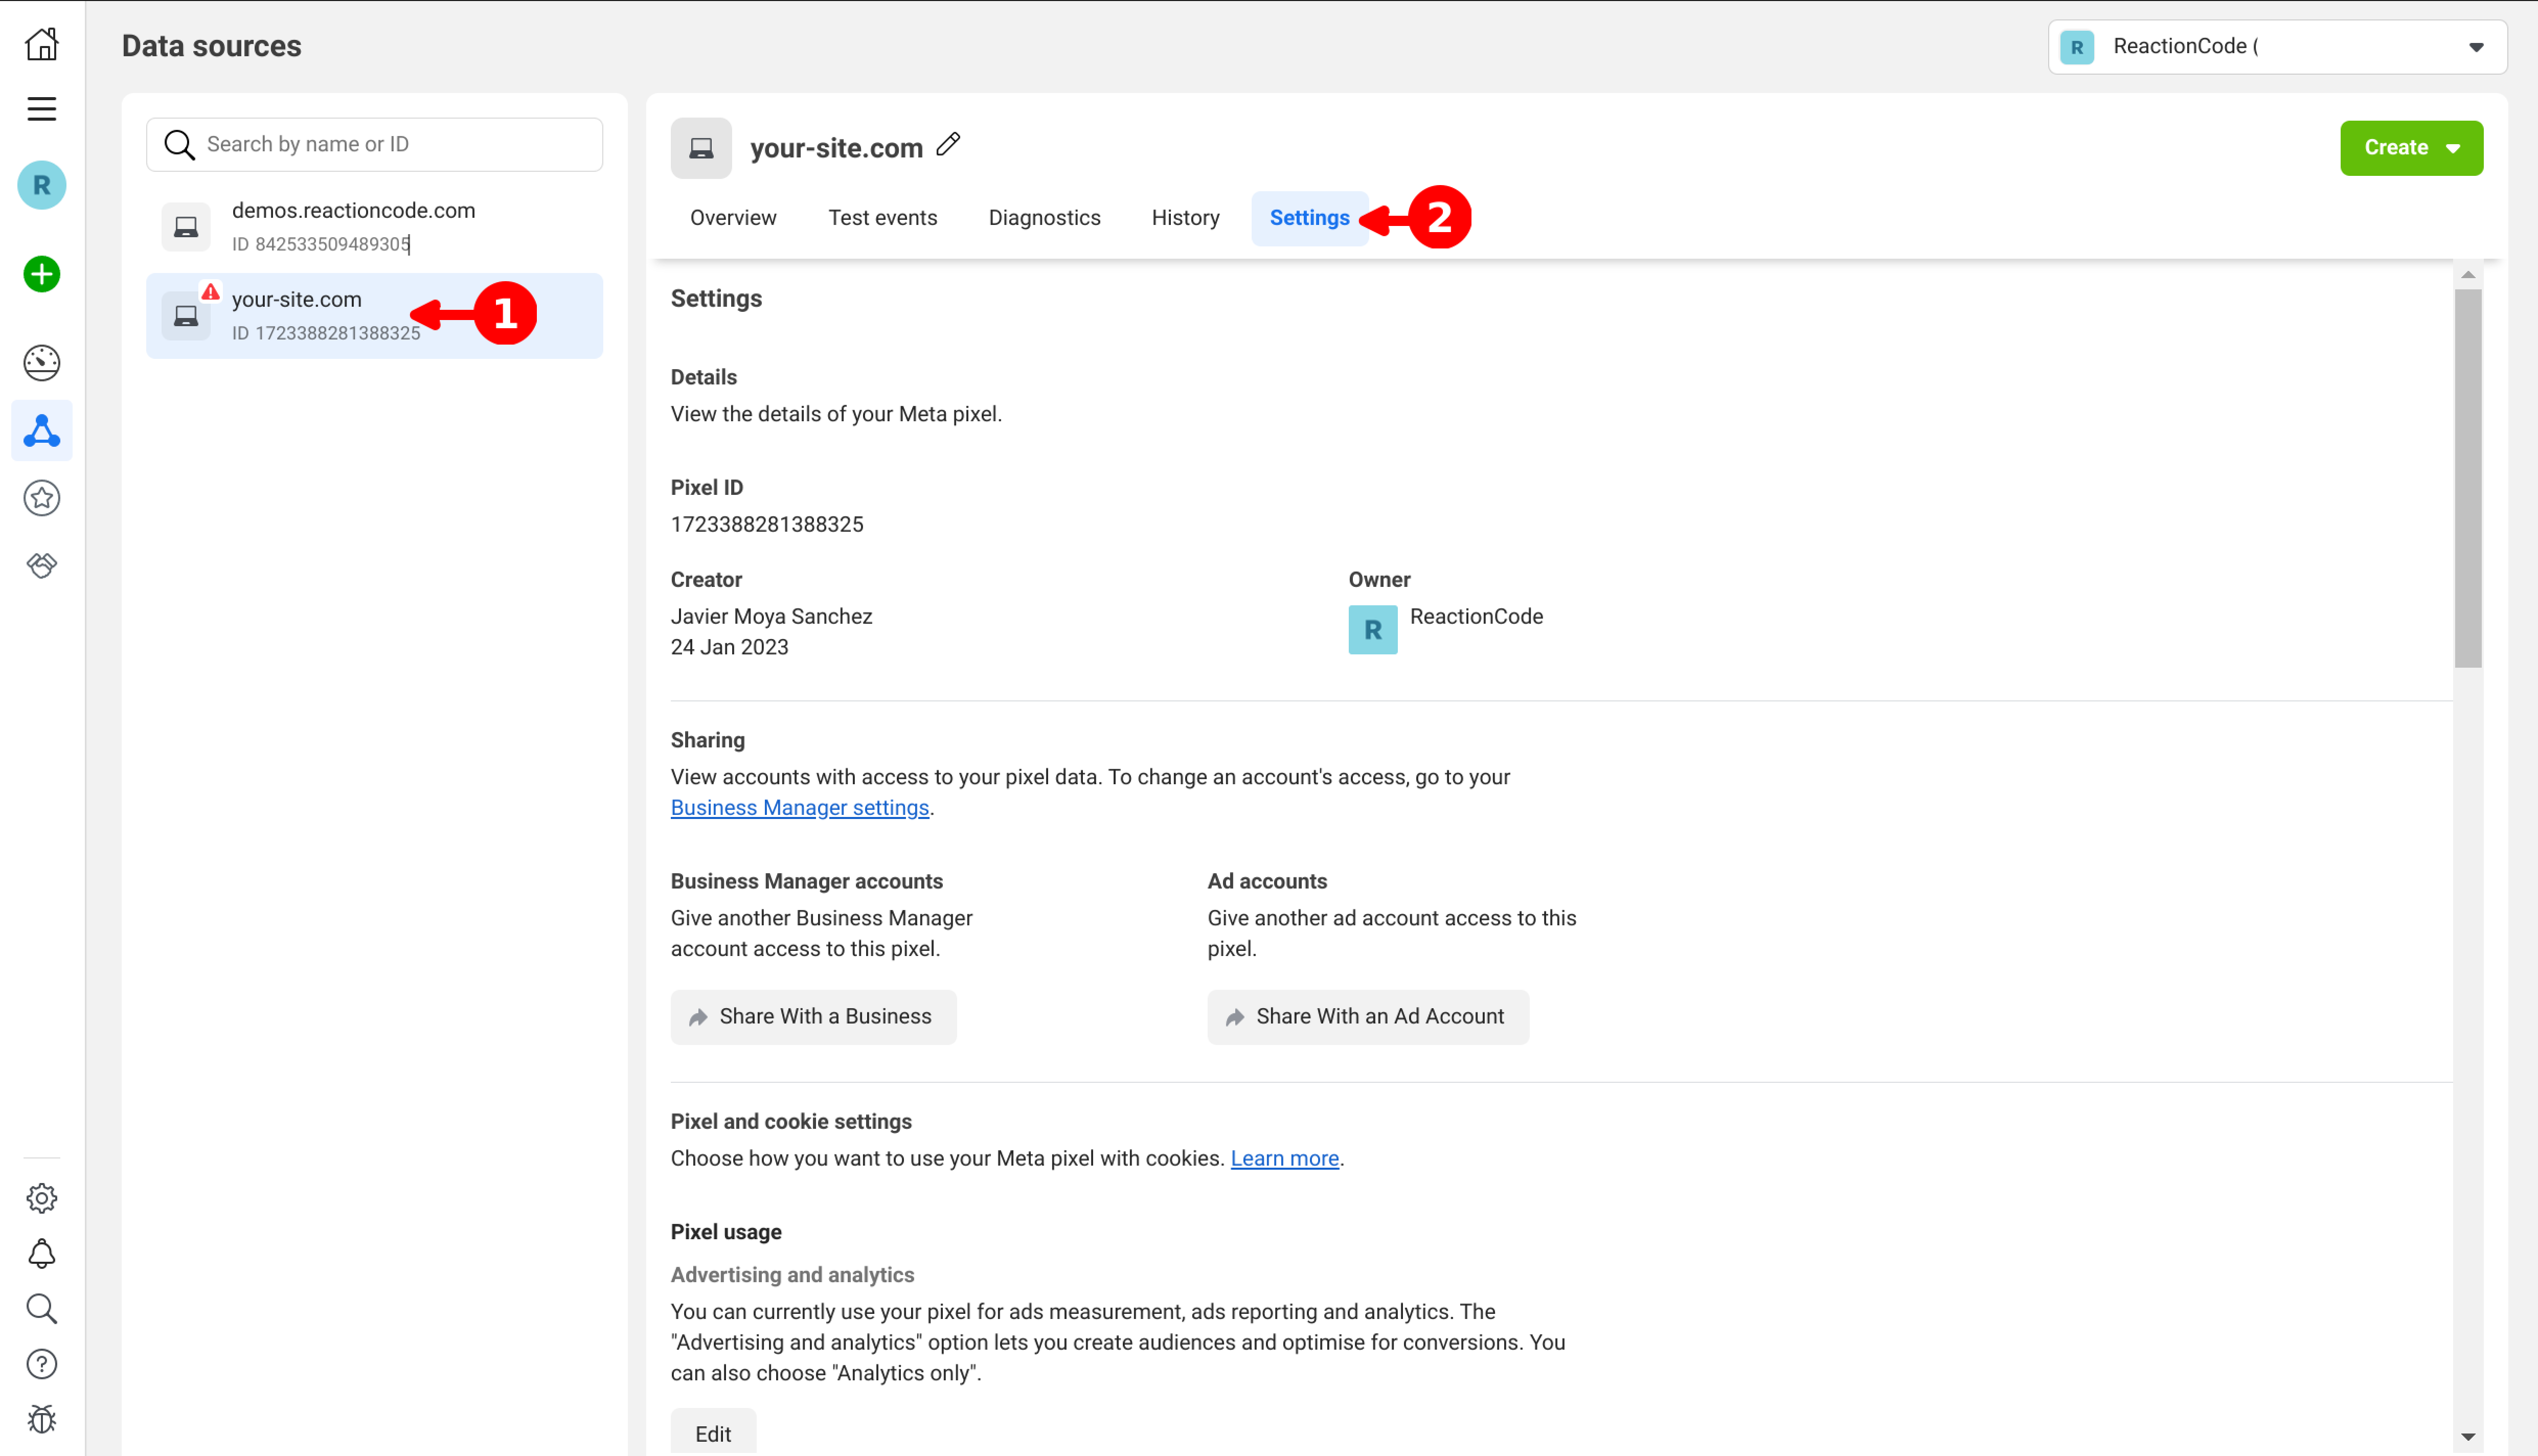The height and width of the screenshot is (1456, 2538).
Task: Open the help question mark icon
Action: click(41, 1364)
